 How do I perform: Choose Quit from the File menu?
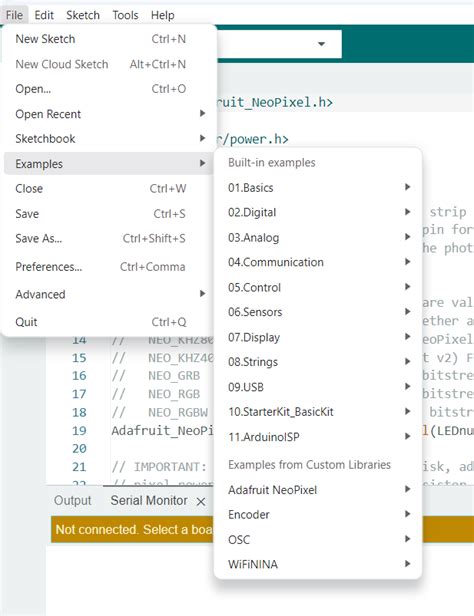click(109, 322)
